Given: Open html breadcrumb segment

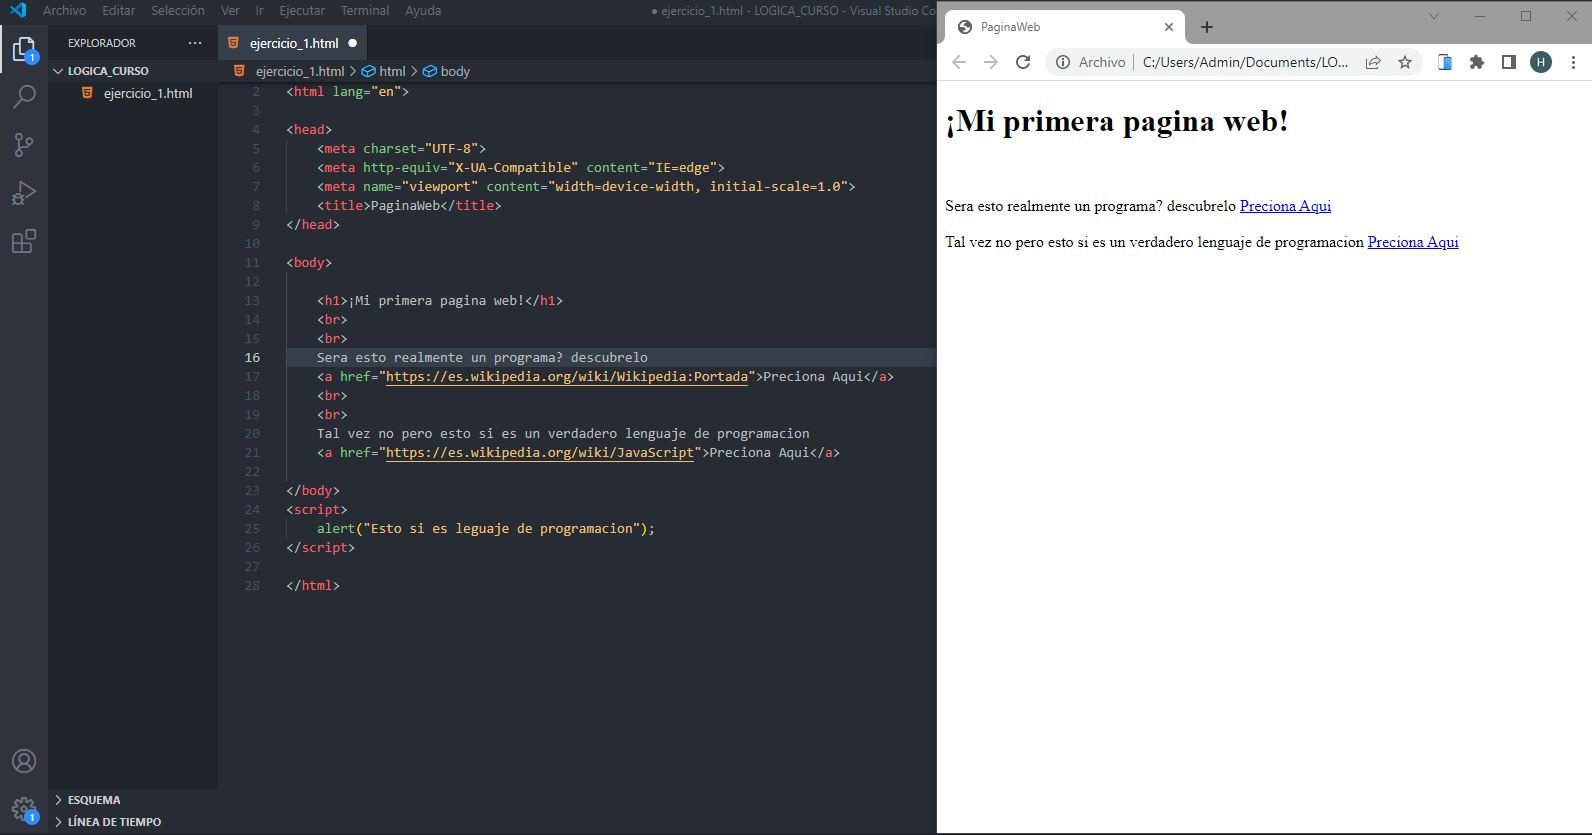Looking at the screenshot, I should pos(384,71).
